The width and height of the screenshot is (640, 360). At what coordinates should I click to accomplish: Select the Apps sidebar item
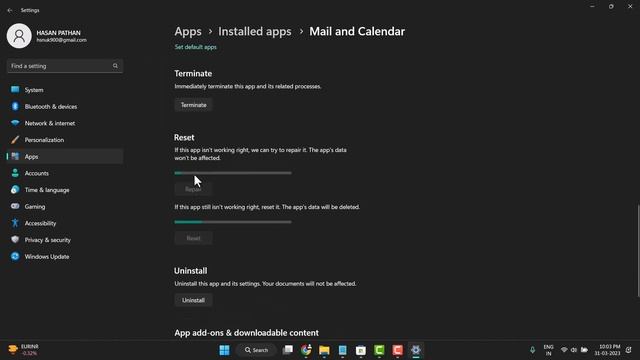tap(65, 157)
